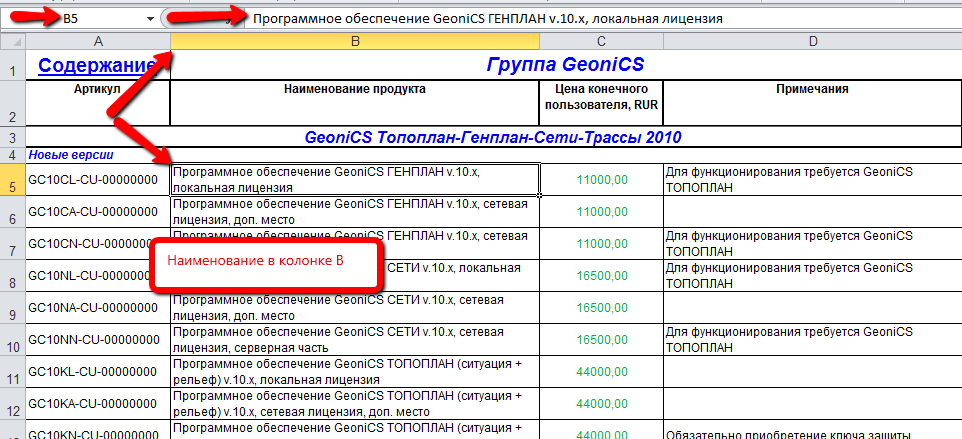The image size is (962, 439).
Task: Select the Примечания header cell
Action: pos(812,103)
